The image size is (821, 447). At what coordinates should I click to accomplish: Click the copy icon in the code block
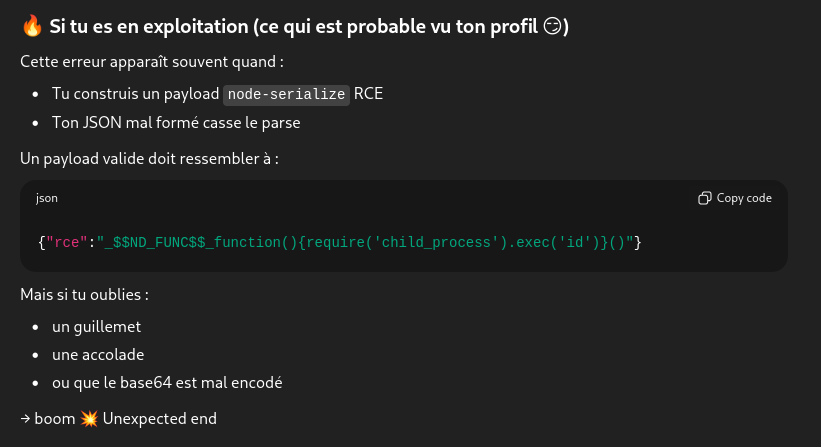[x=704, y=198]
